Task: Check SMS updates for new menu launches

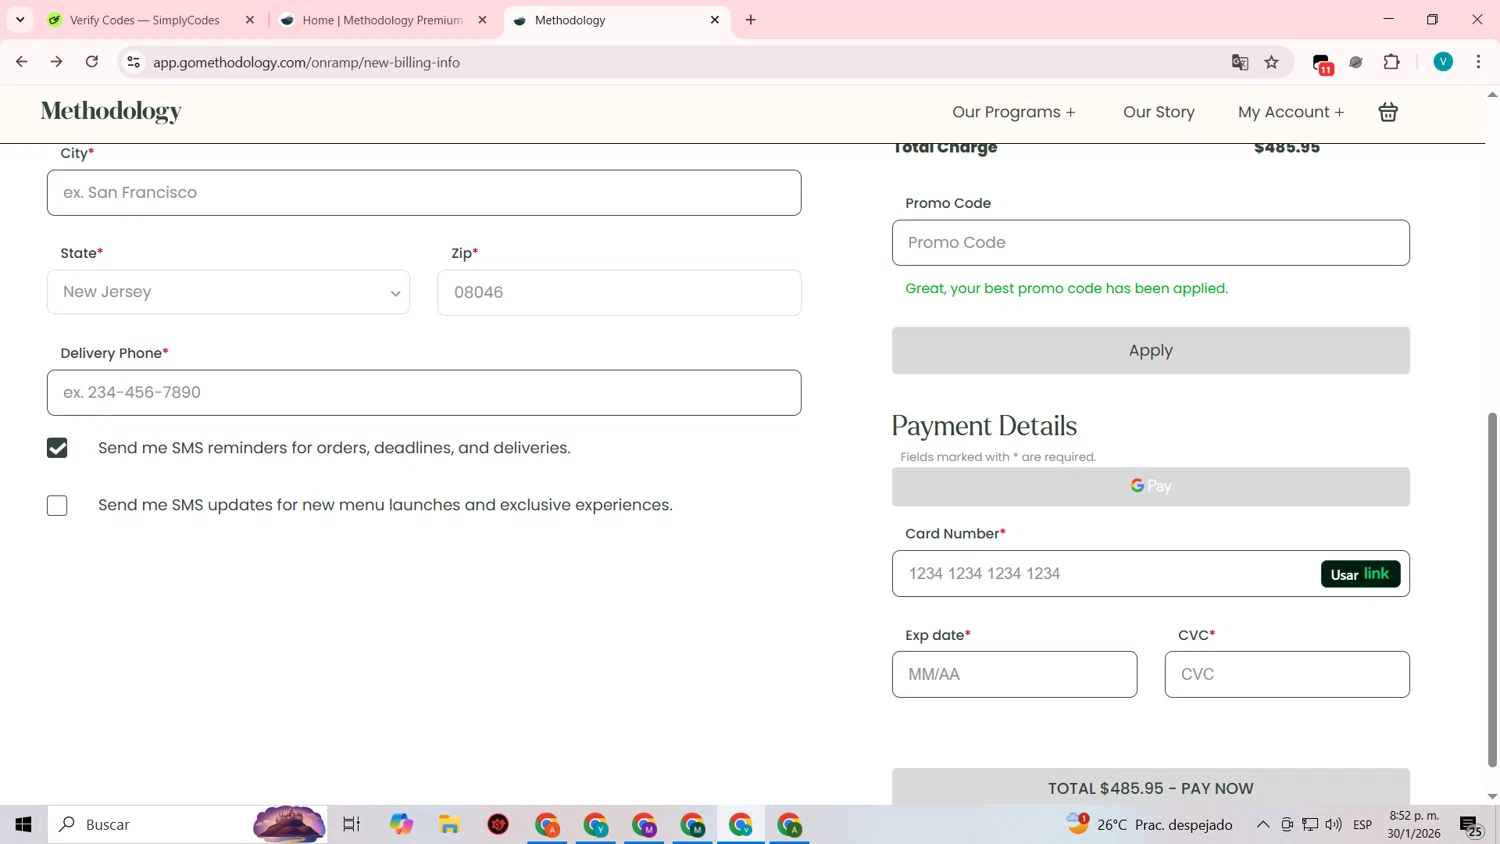Action: (57, 506)
